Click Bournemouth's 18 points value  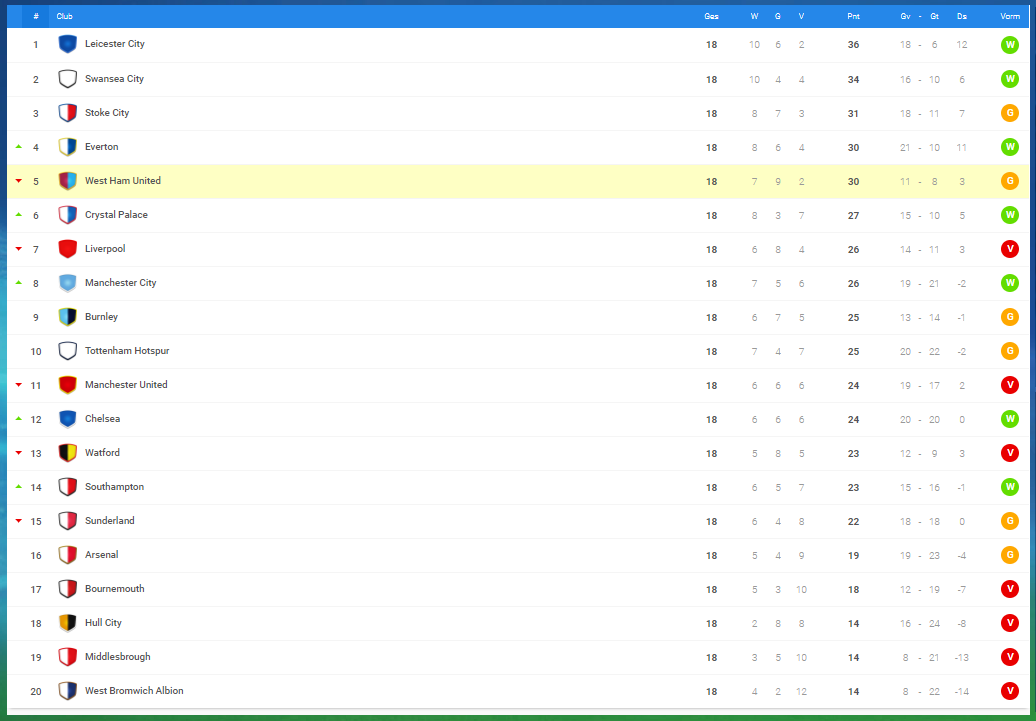click(x=854, y=589)
